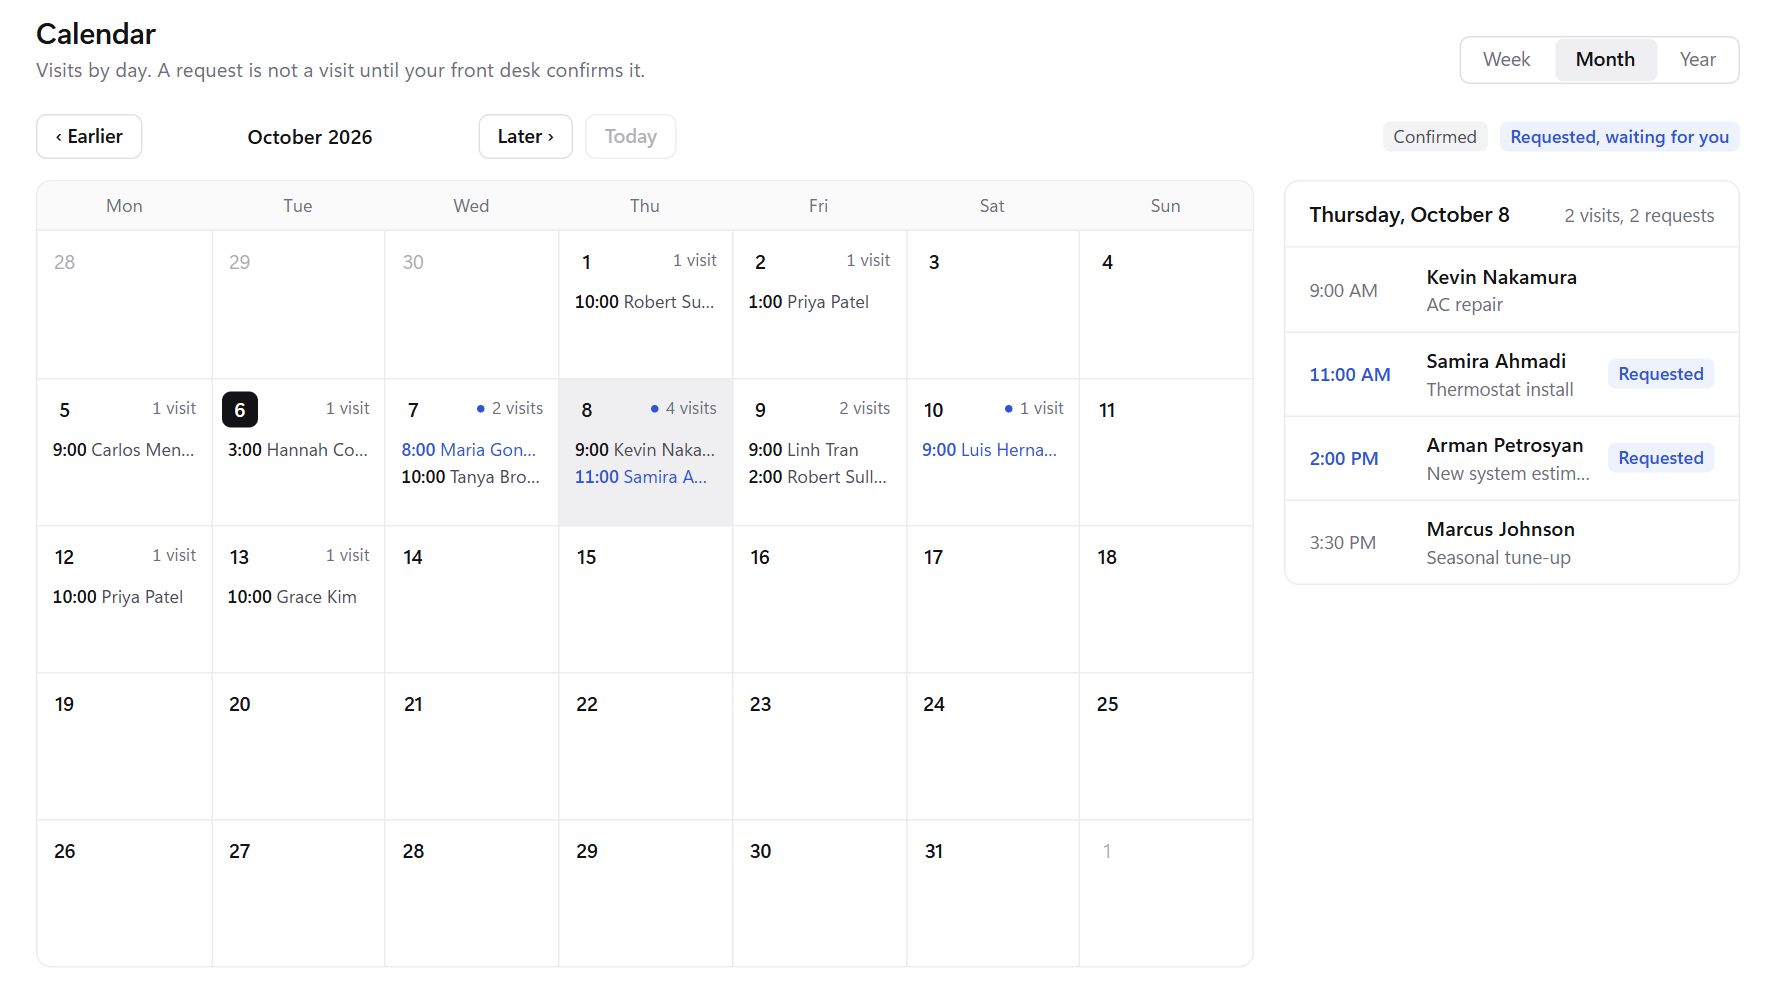Open Tanya Bro... 10:00 visit
Image resolution: width=1776 pixels, height=999 pixels.
click(471, 477)
